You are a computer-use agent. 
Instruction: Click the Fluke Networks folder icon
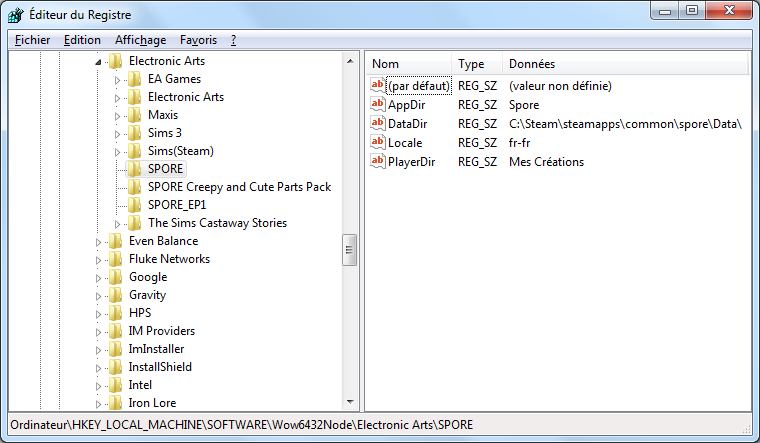pyautogui.click(x=115, y=259)
